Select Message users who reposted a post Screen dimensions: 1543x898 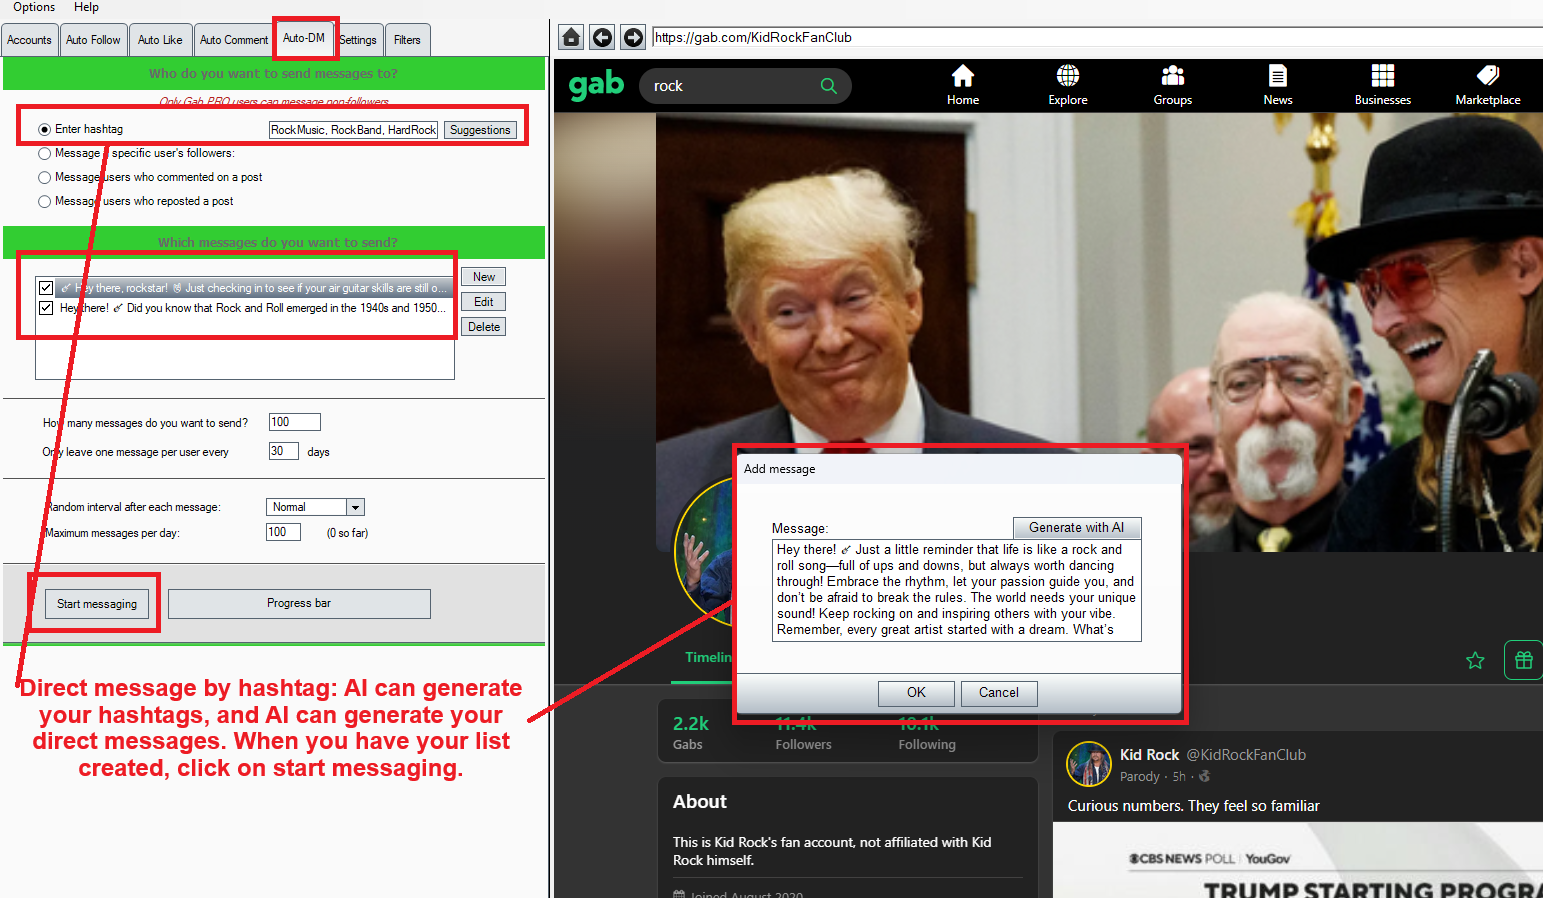(x=44, y=201)
